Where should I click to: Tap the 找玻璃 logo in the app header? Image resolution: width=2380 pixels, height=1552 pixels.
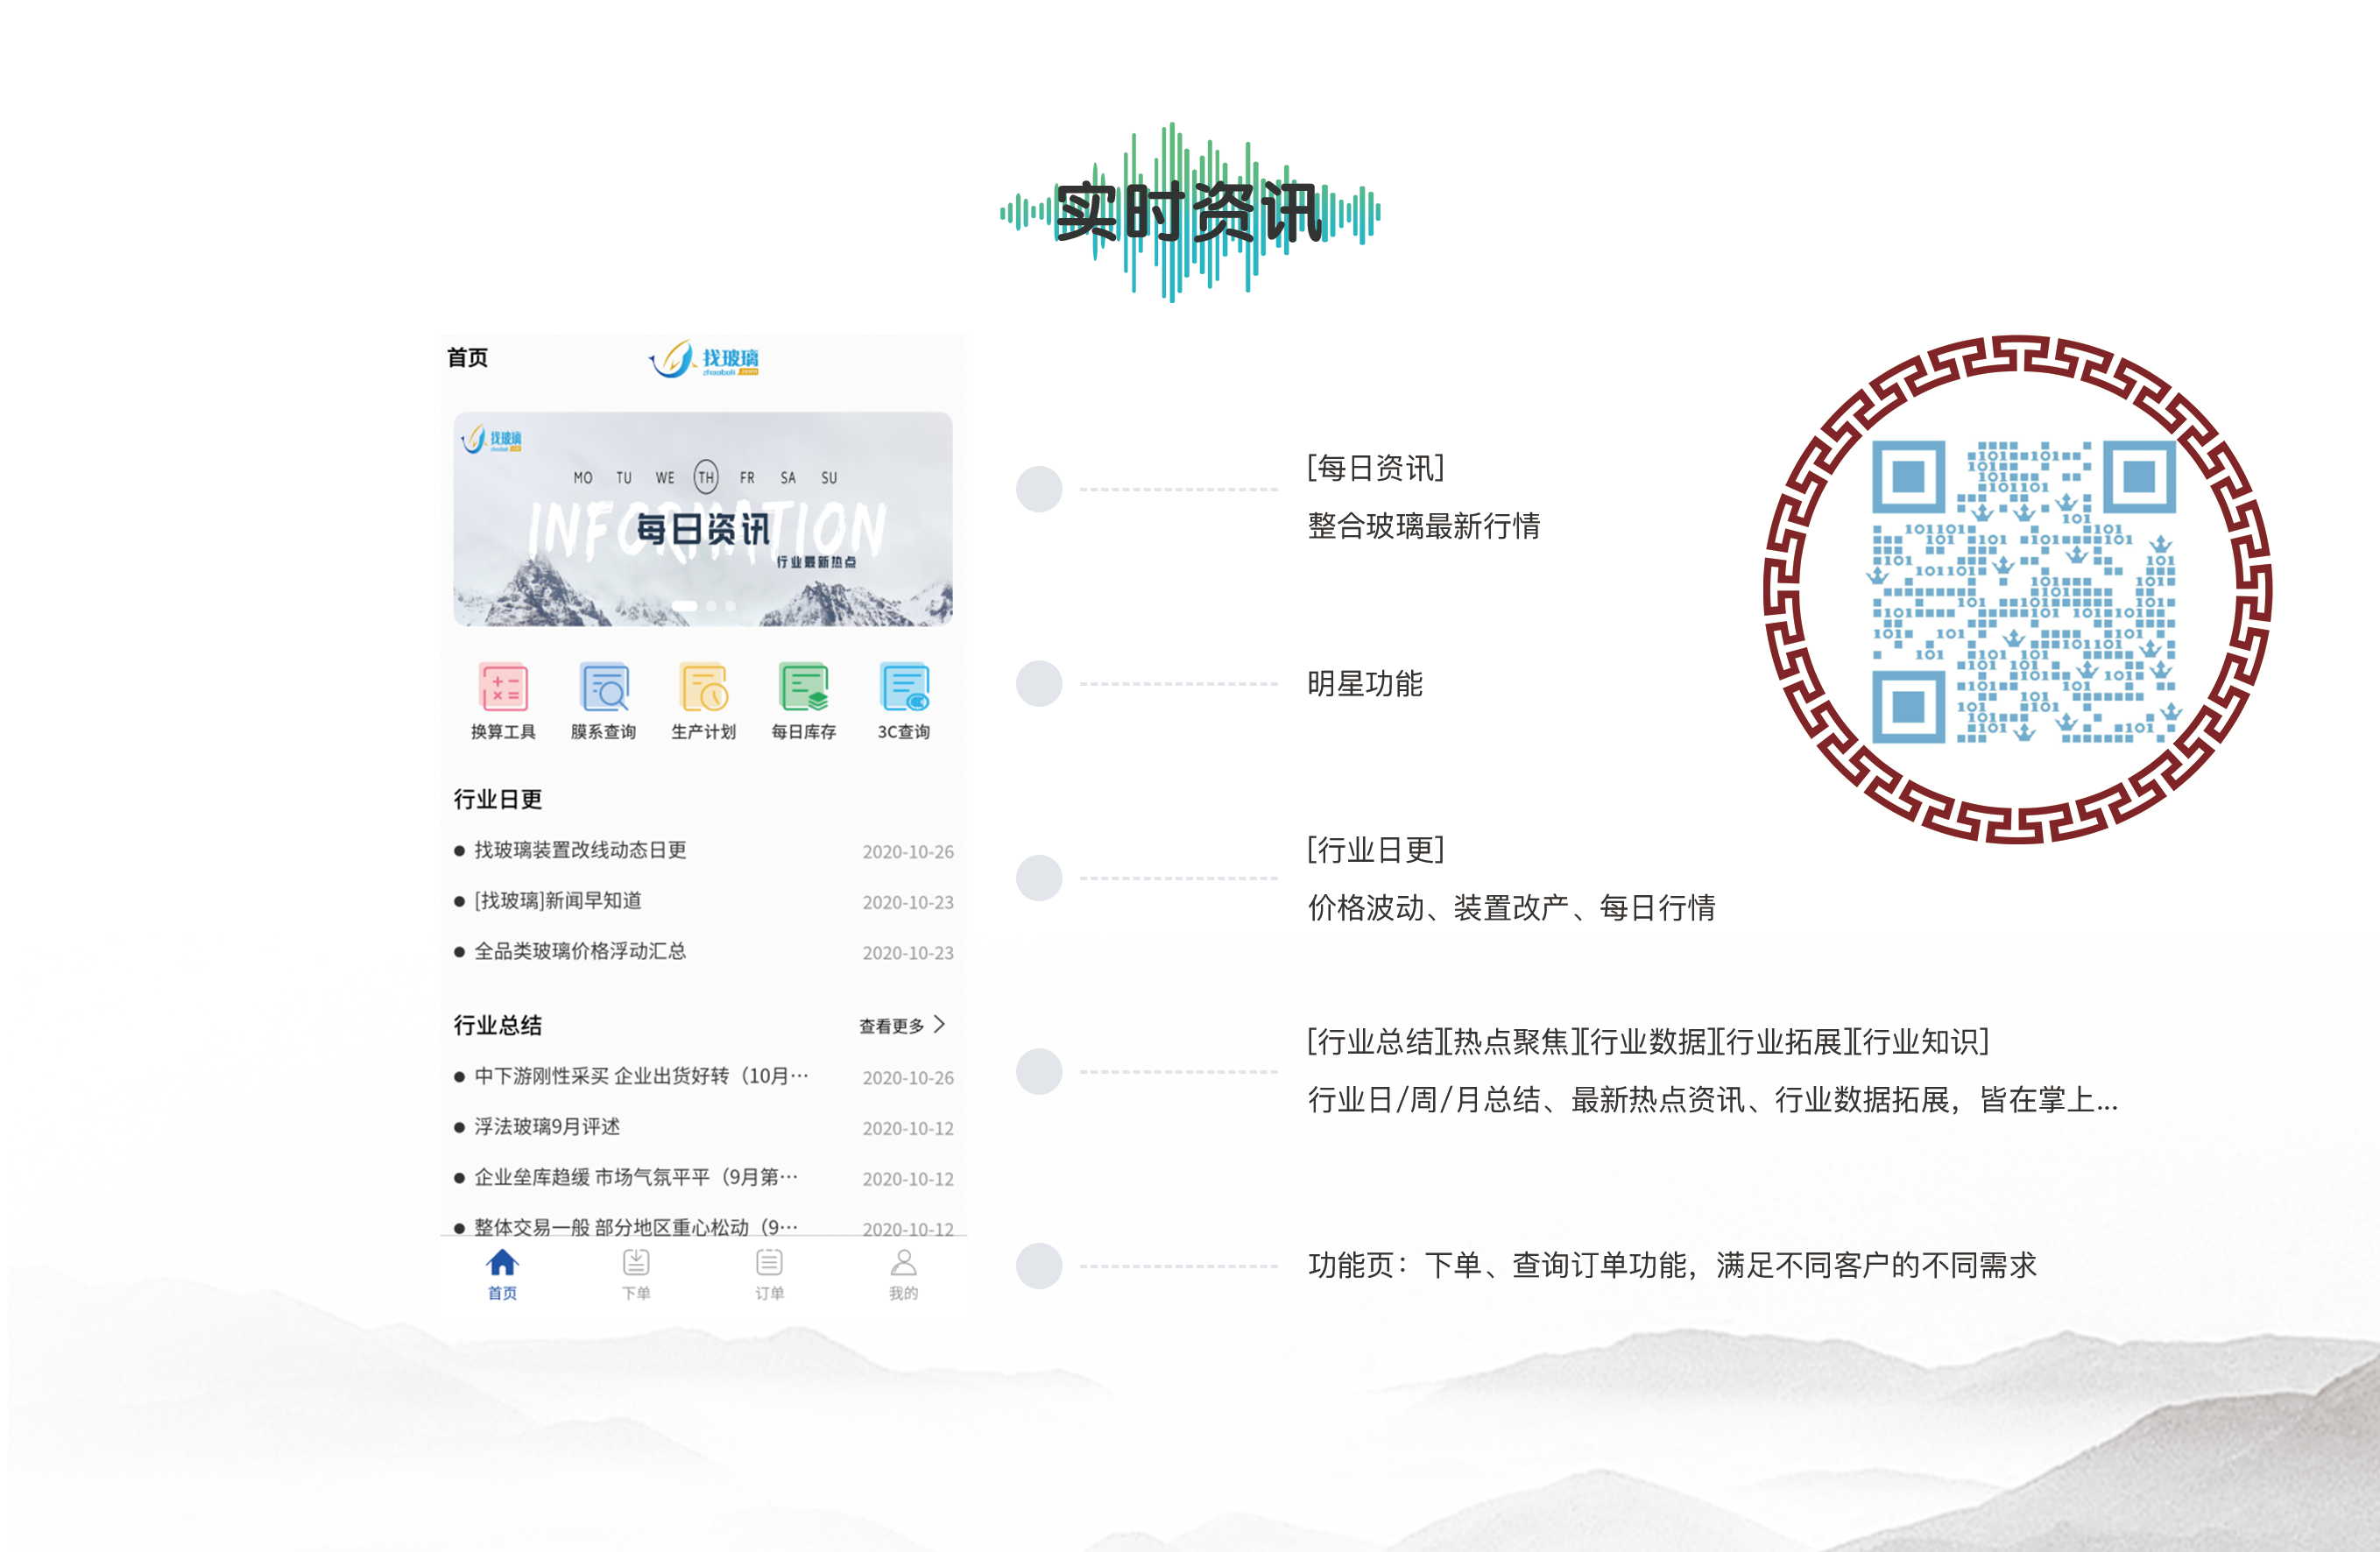[x=704, y=359]
